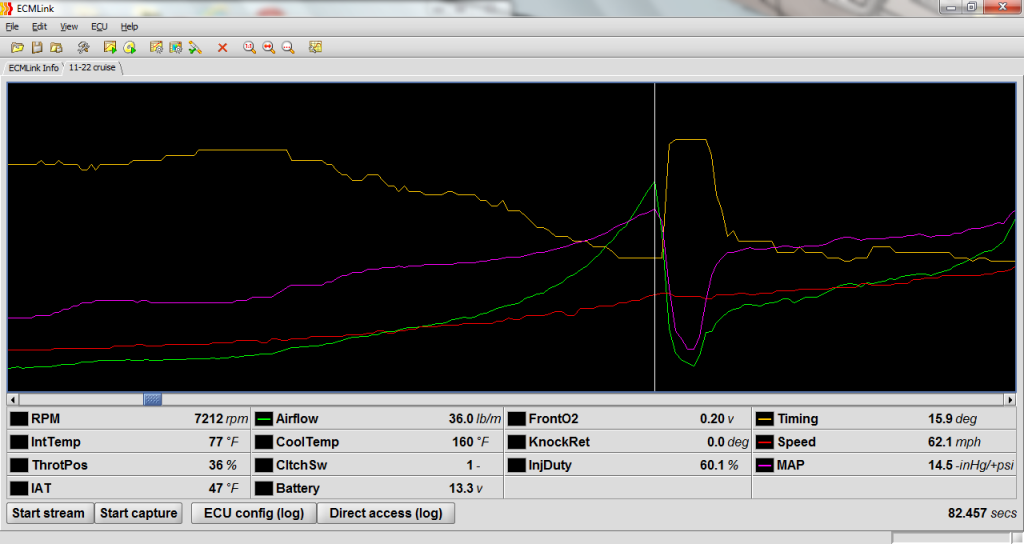Click the green Airflow color swatch

[264, 419]
